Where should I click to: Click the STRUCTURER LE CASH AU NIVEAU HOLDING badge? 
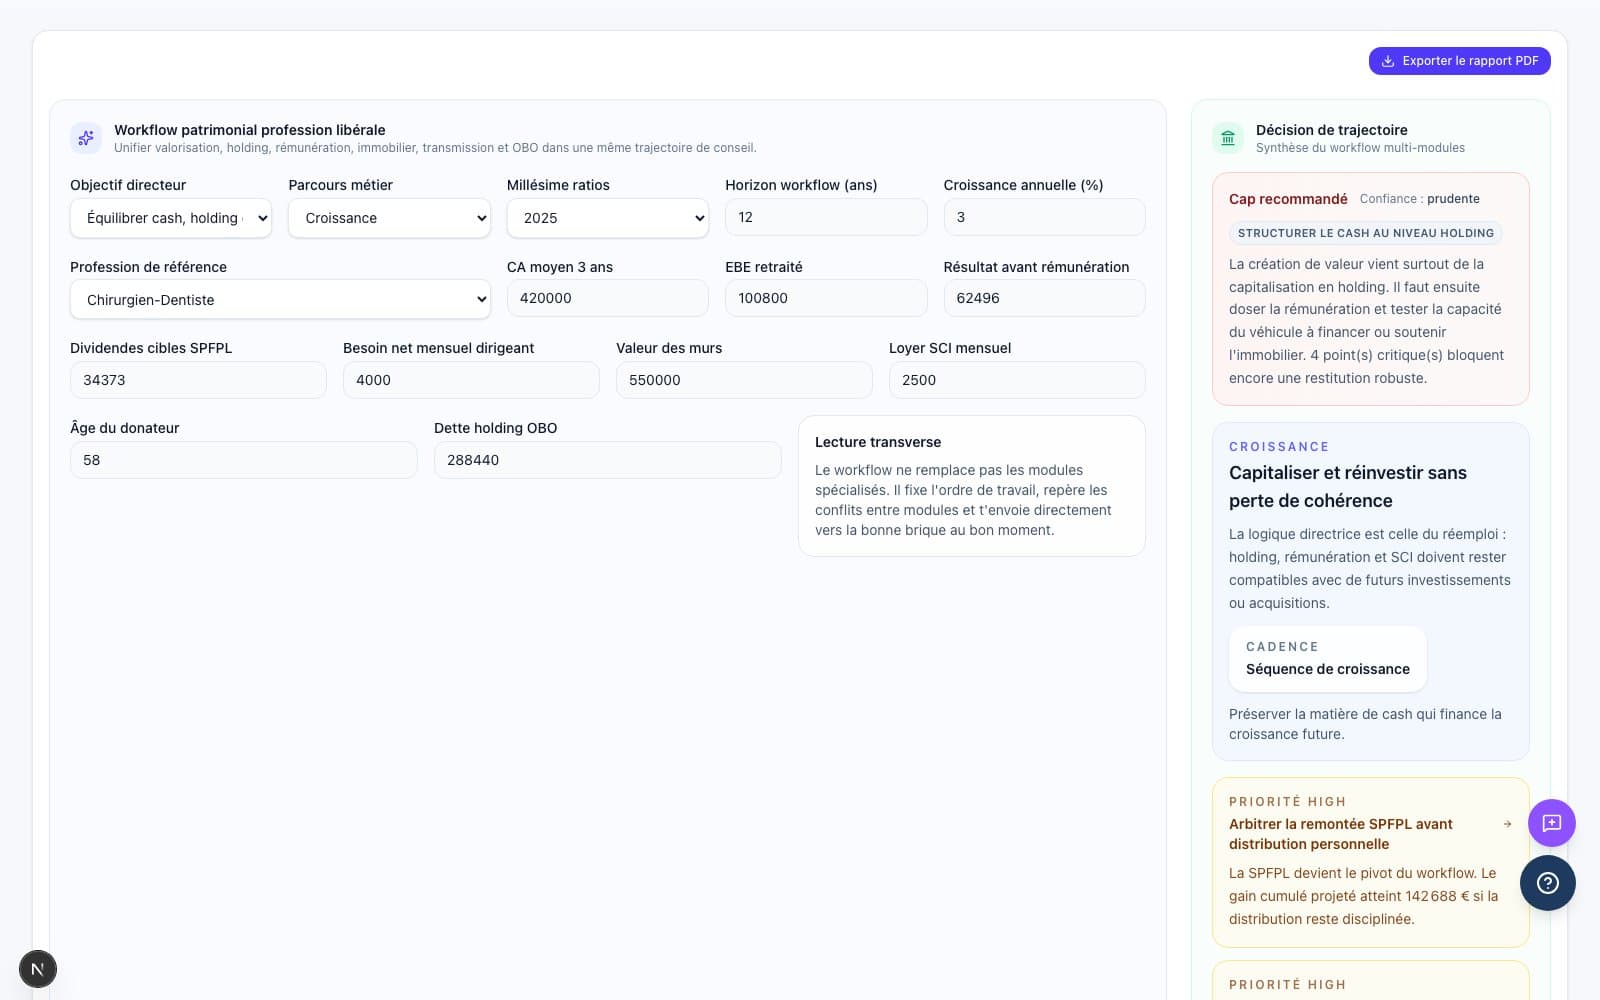click(1364, 233)
